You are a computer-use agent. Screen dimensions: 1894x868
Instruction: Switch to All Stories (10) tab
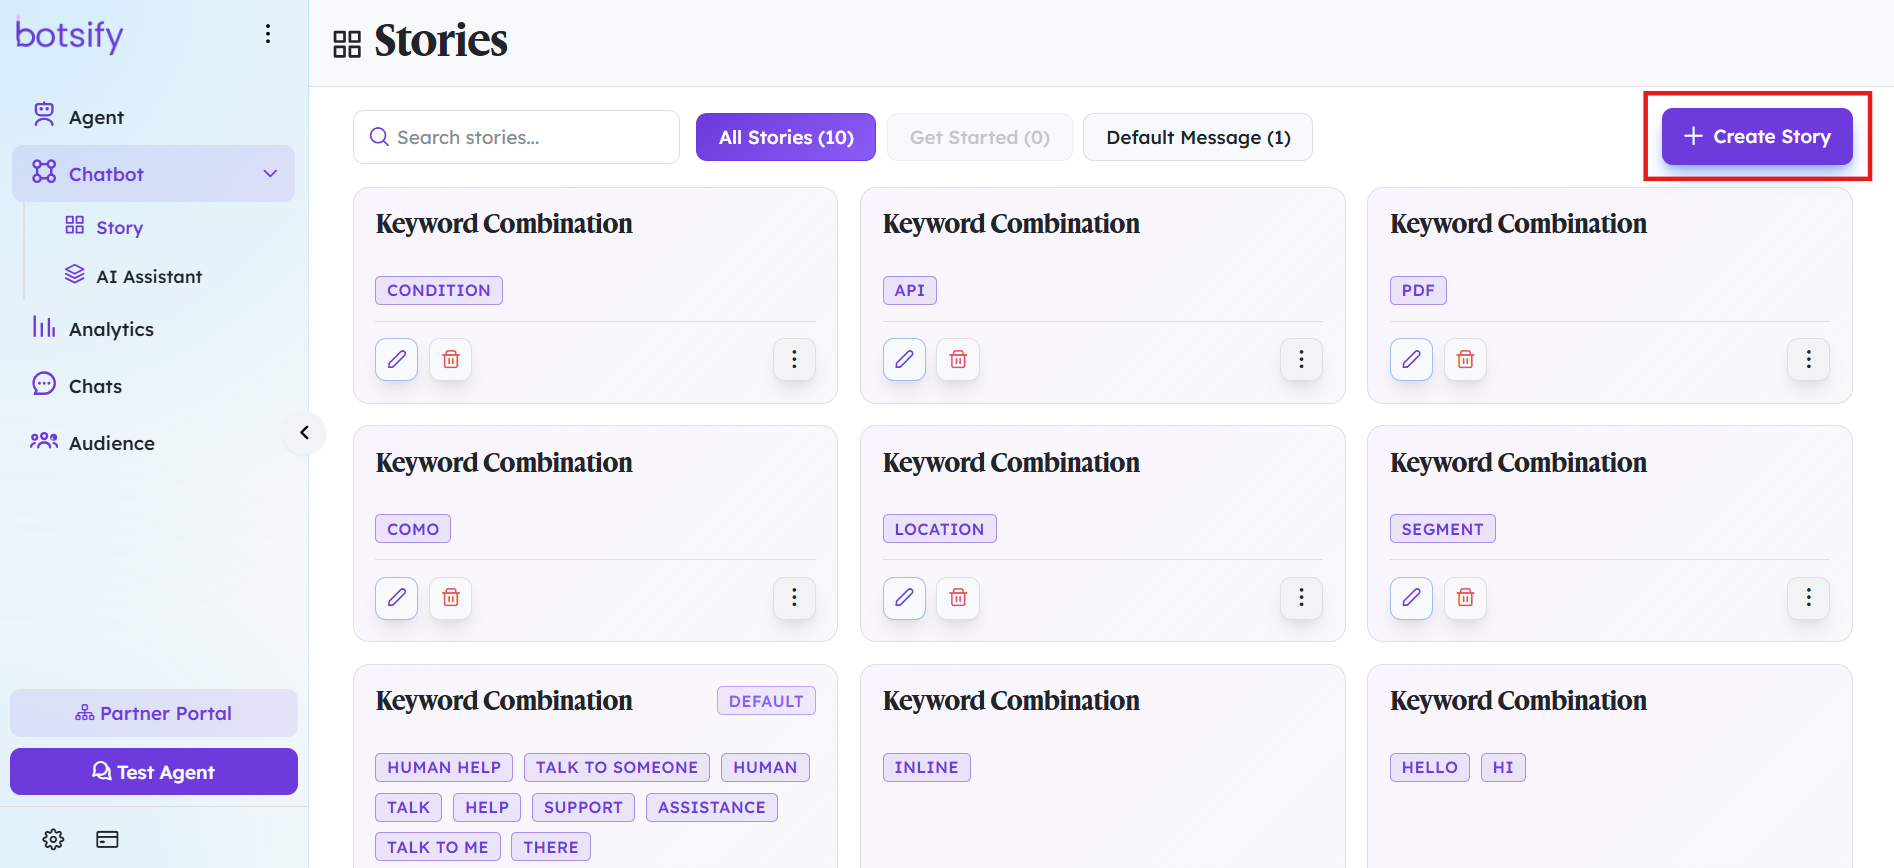pyautogui.click(x=786, y=137)
